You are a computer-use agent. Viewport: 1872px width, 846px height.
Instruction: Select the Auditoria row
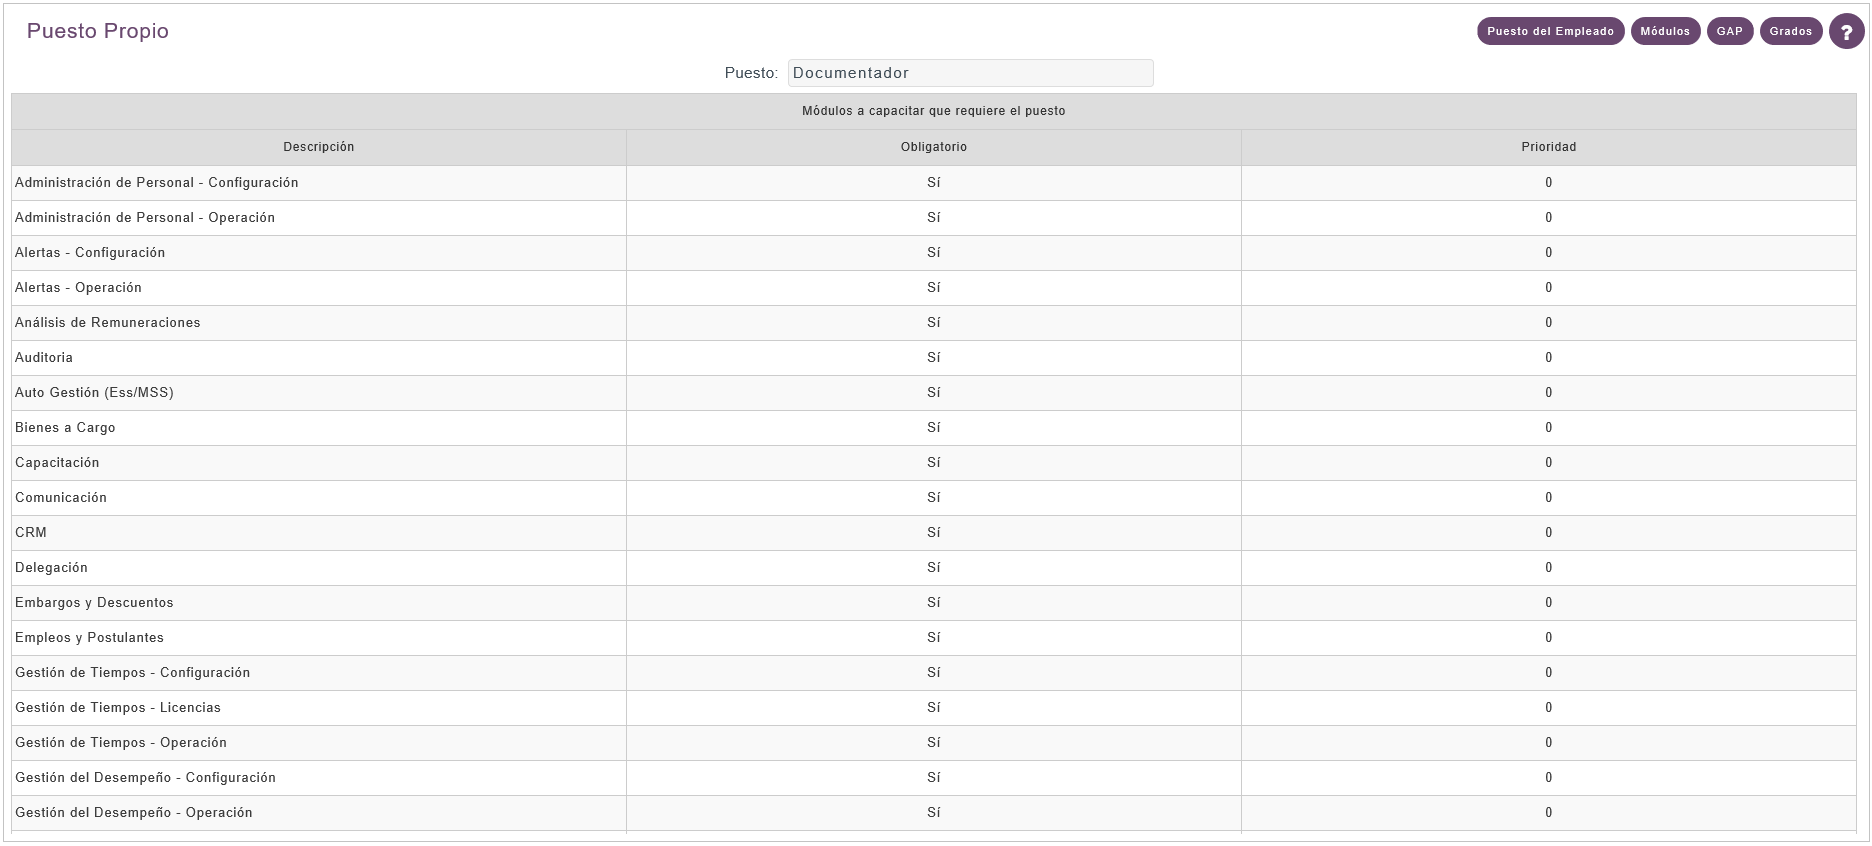(934, 358)
